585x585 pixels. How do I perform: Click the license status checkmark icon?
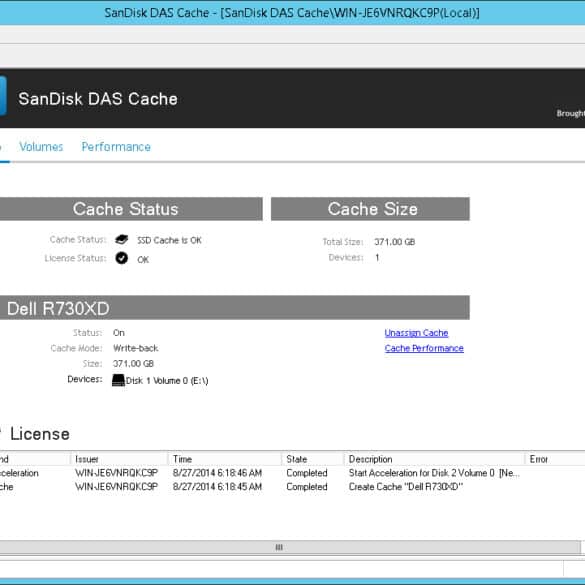(x=122, y=258)
